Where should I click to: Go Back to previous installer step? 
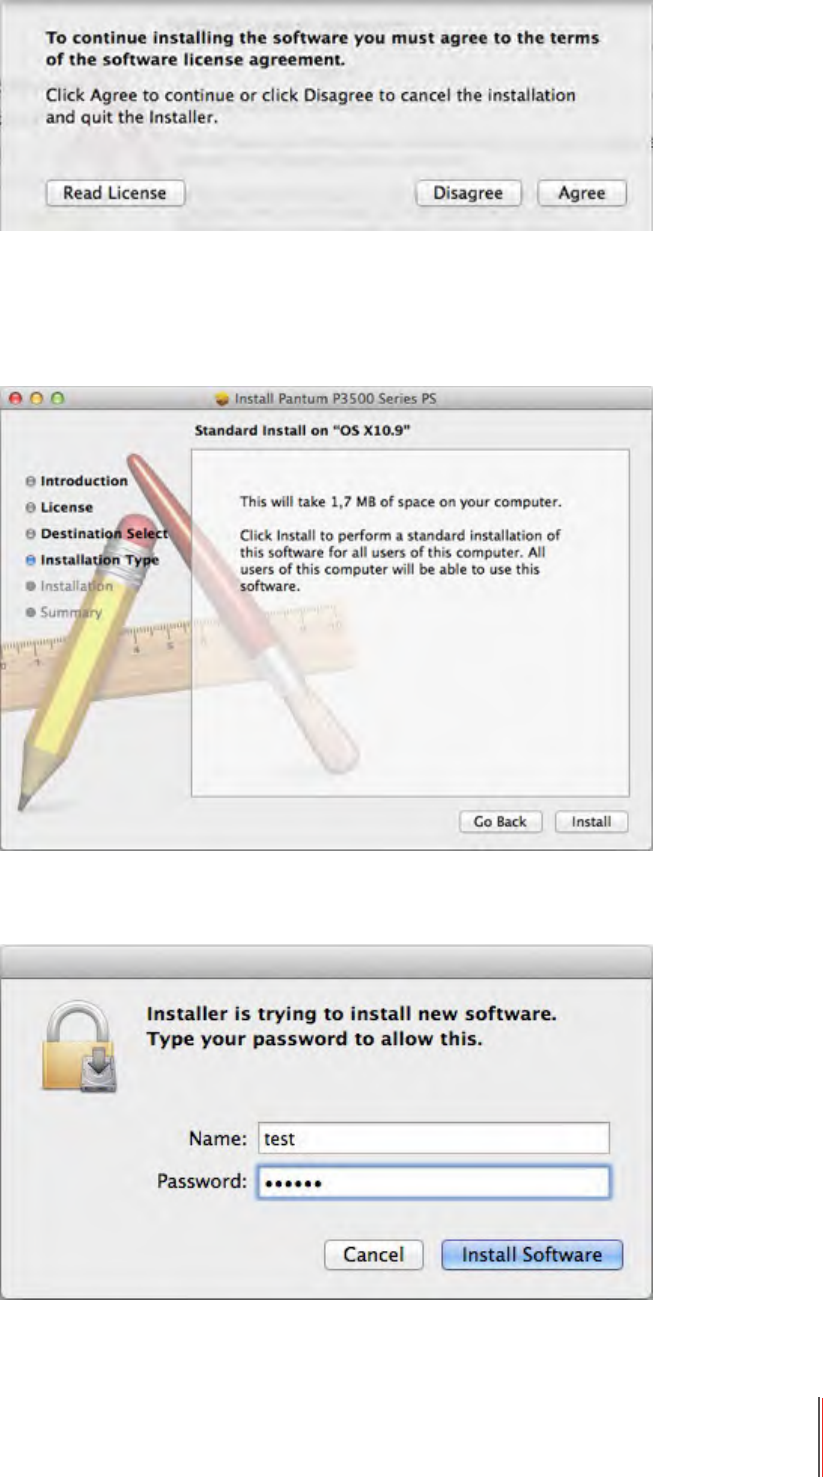pyautogui.click(x=500, y=822)
